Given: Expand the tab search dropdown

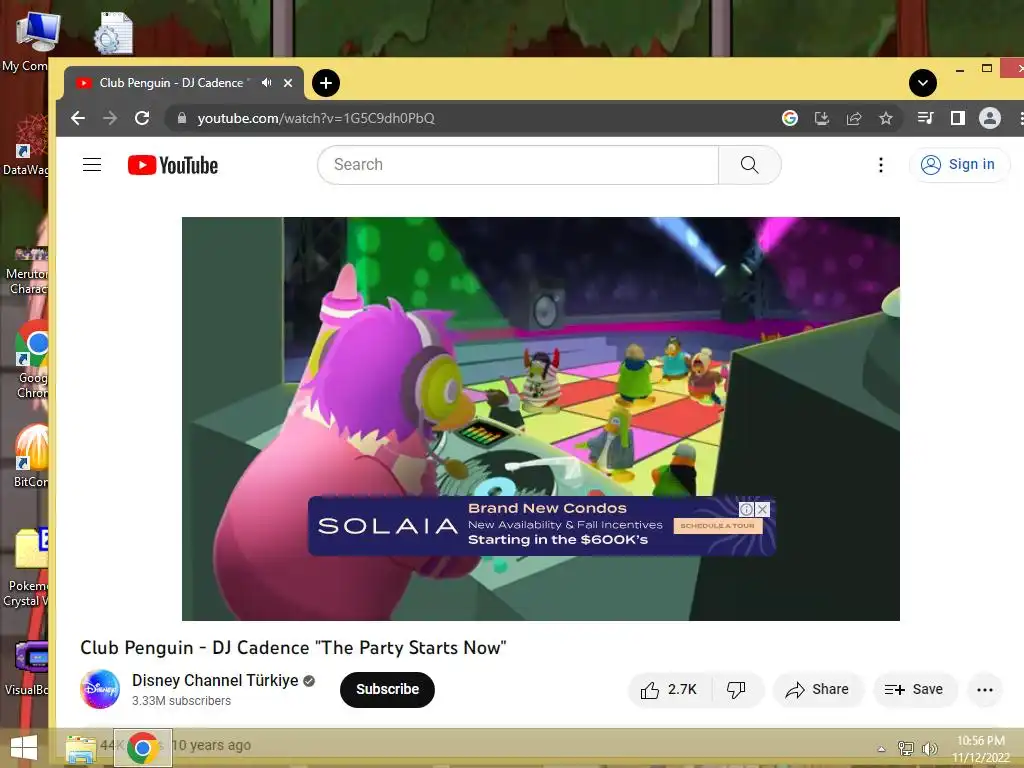Looking at the screenshot, I should (923, 83).
